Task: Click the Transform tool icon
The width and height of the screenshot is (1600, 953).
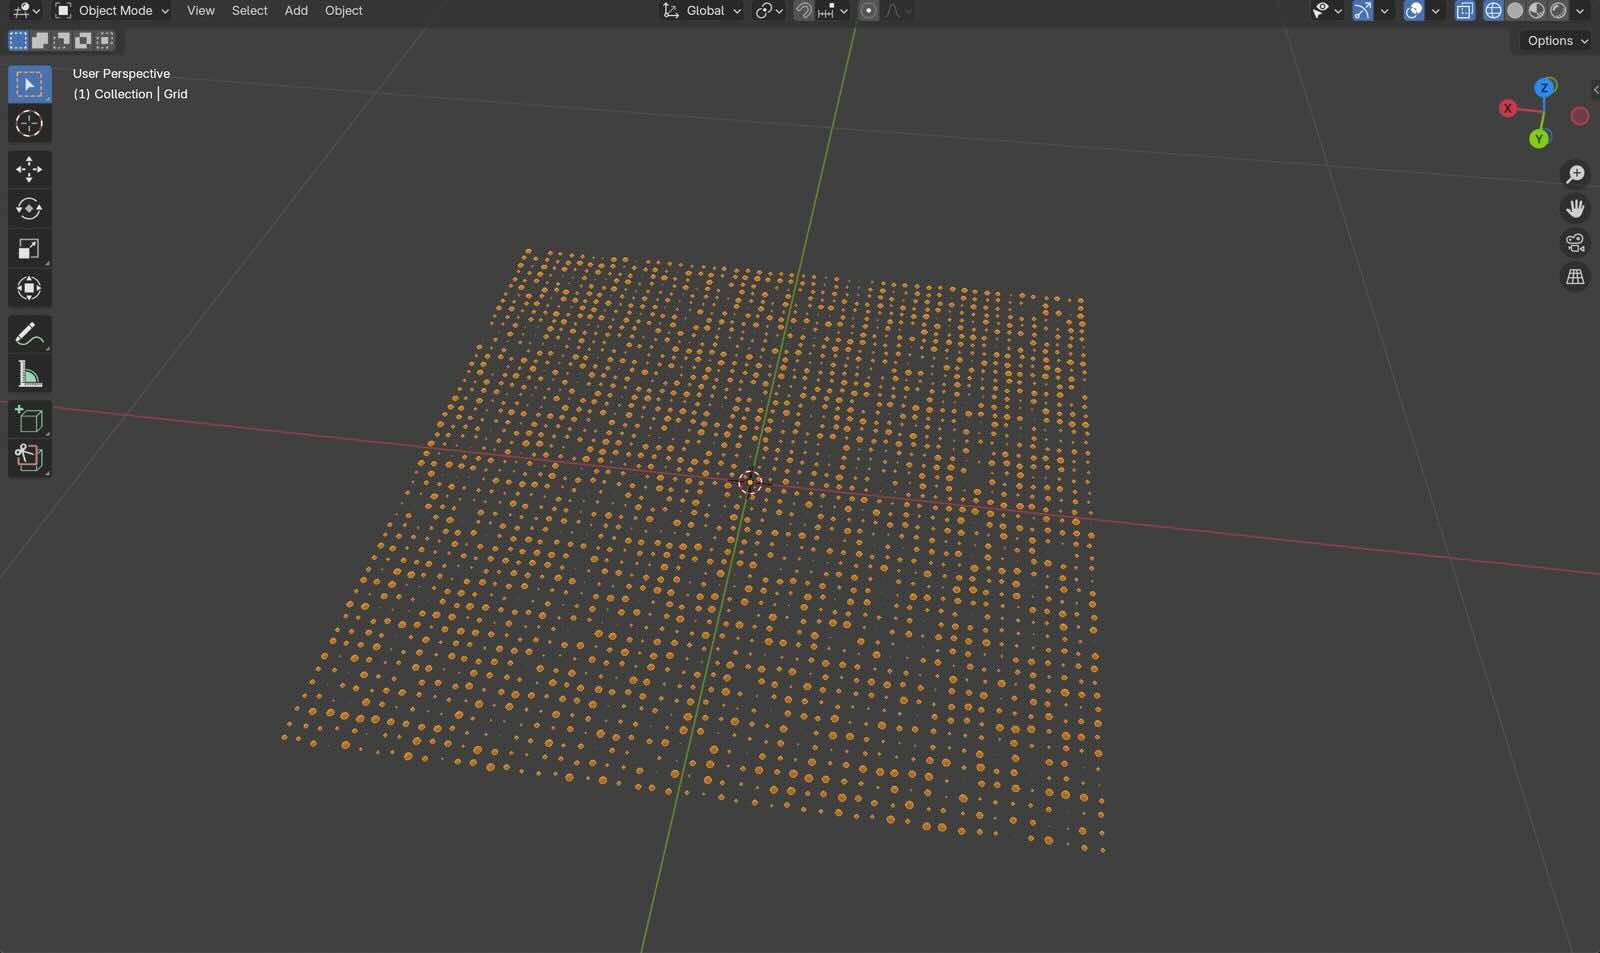Action: (x=29, y=289)
